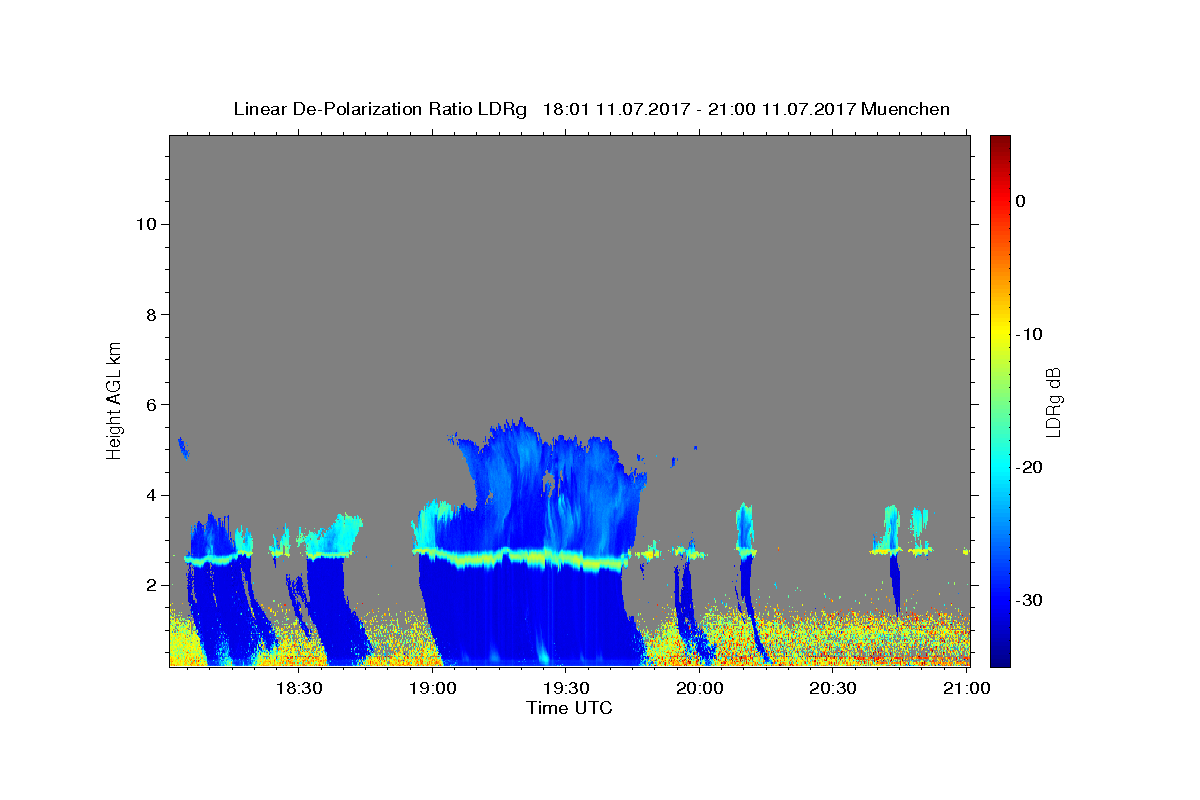Viewport: 1200px width, 800px height.
Task: Click the 18:30 time axis label
Action: pos(299,688)
